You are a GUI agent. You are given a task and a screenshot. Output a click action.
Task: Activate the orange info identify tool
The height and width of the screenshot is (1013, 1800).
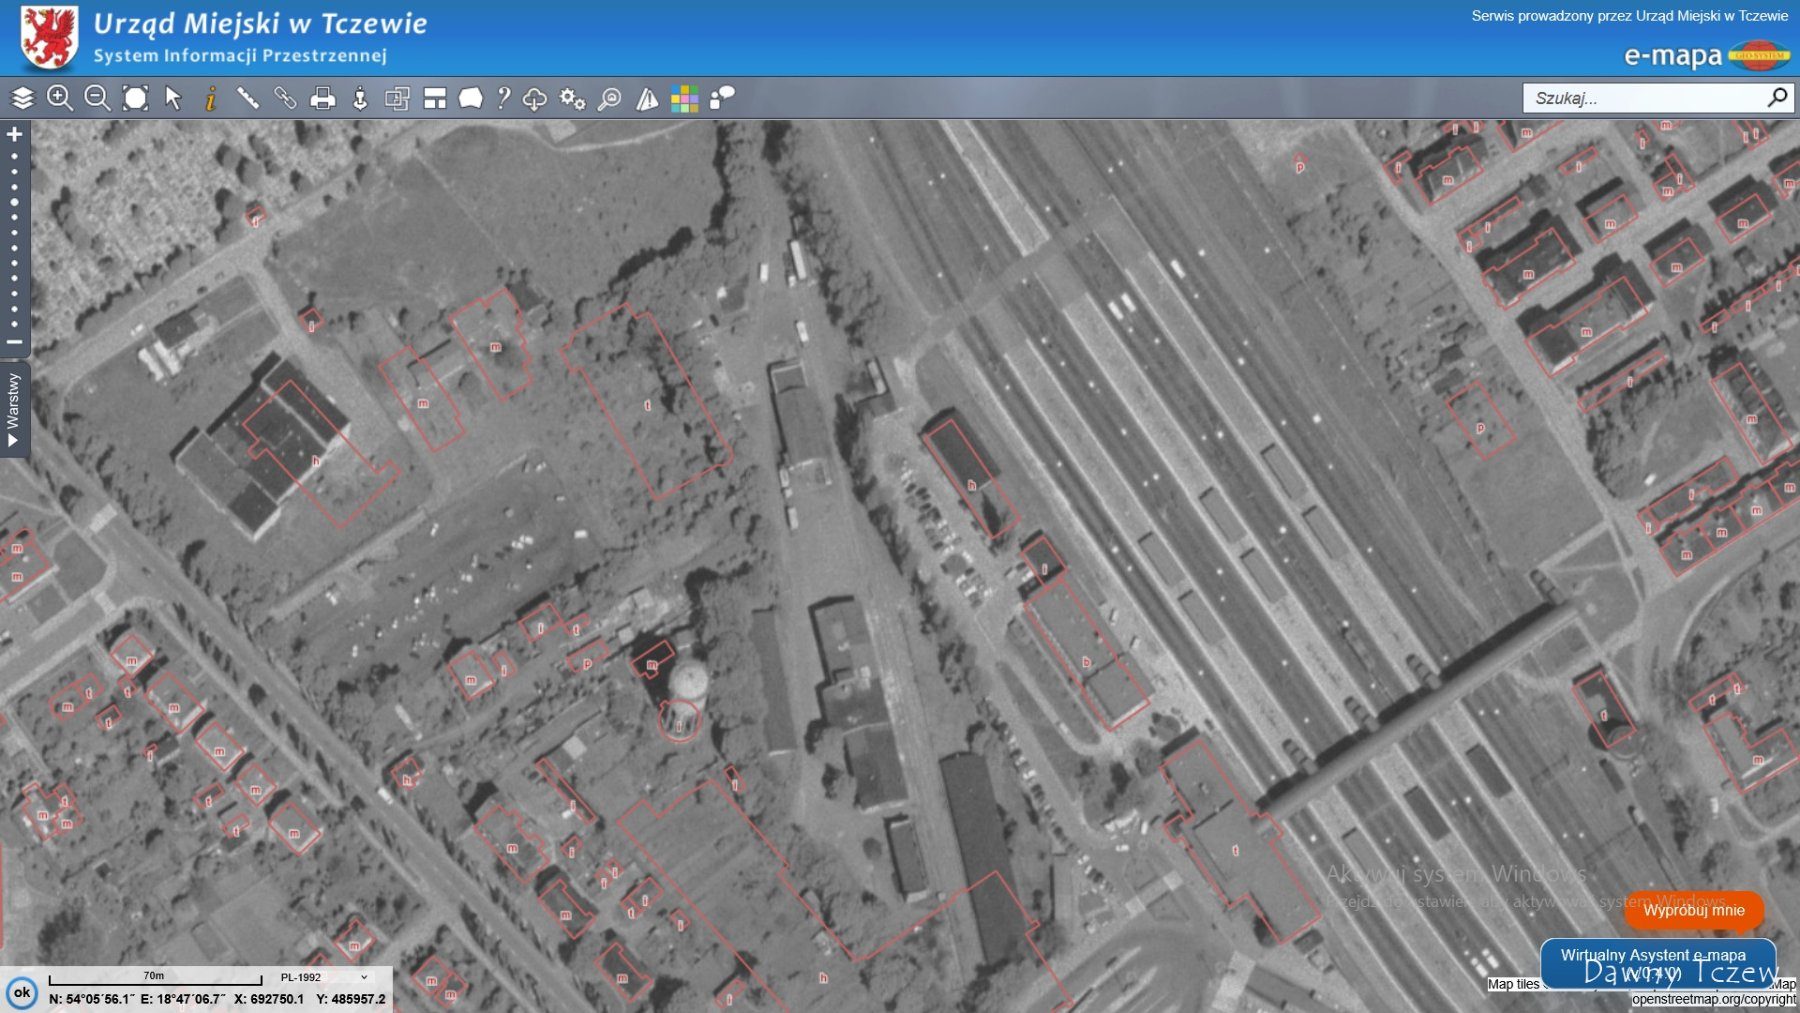(210, 98)
